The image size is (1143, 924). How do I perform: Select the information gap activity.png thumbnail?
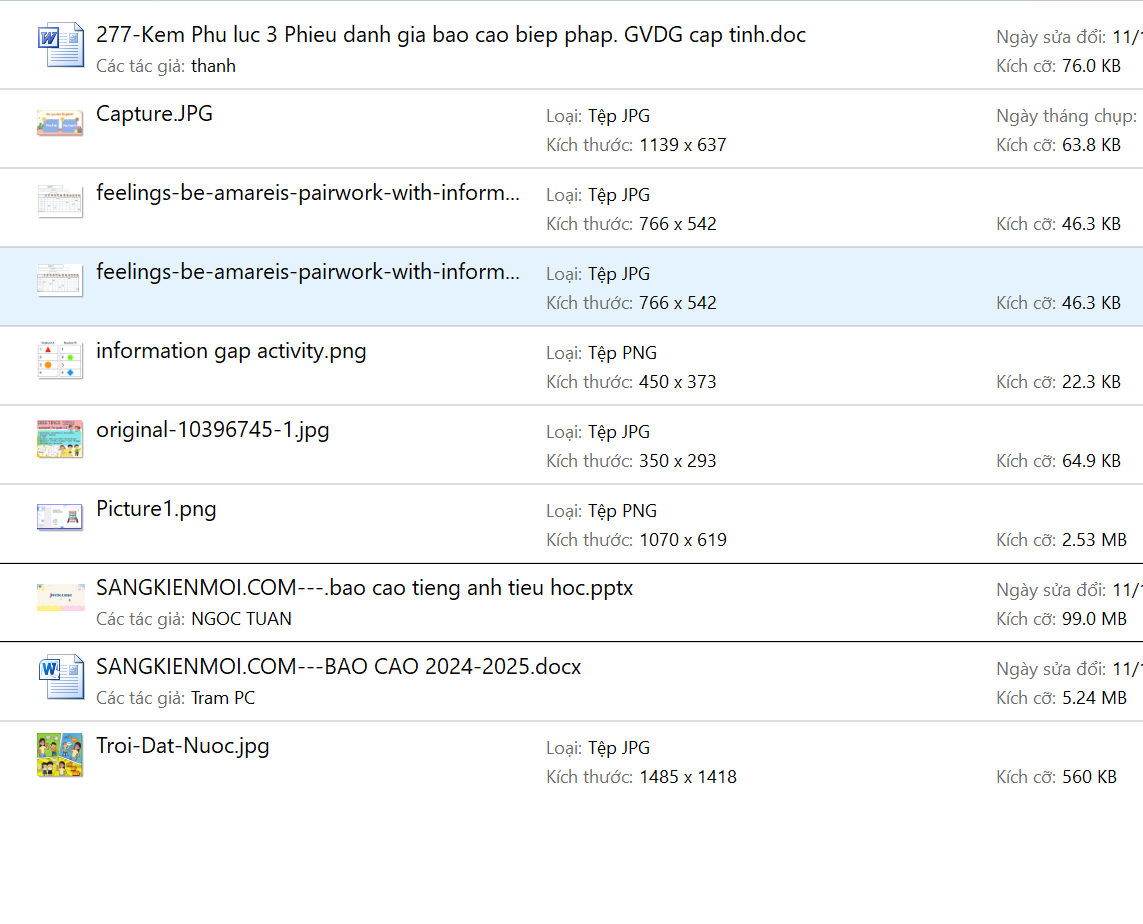pyautogui.click(x=60, y=360)
